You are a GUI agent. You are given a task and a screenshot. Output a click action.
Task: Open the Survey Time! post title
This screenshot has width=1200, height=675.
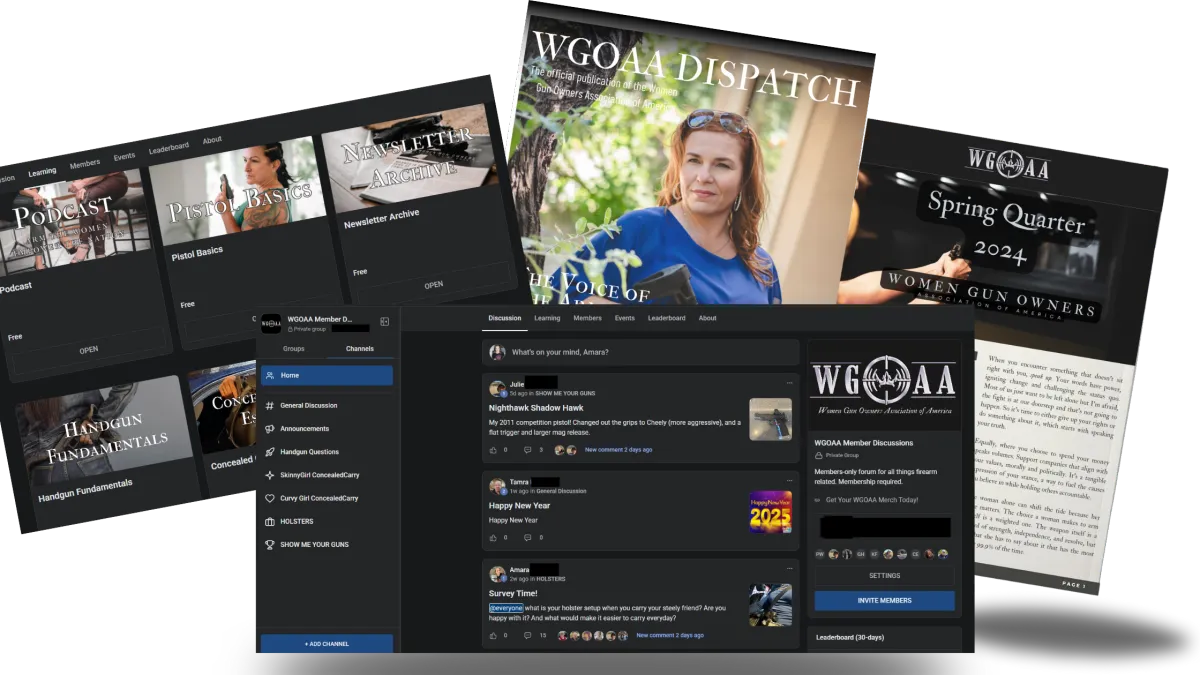[x=513, y=593]
